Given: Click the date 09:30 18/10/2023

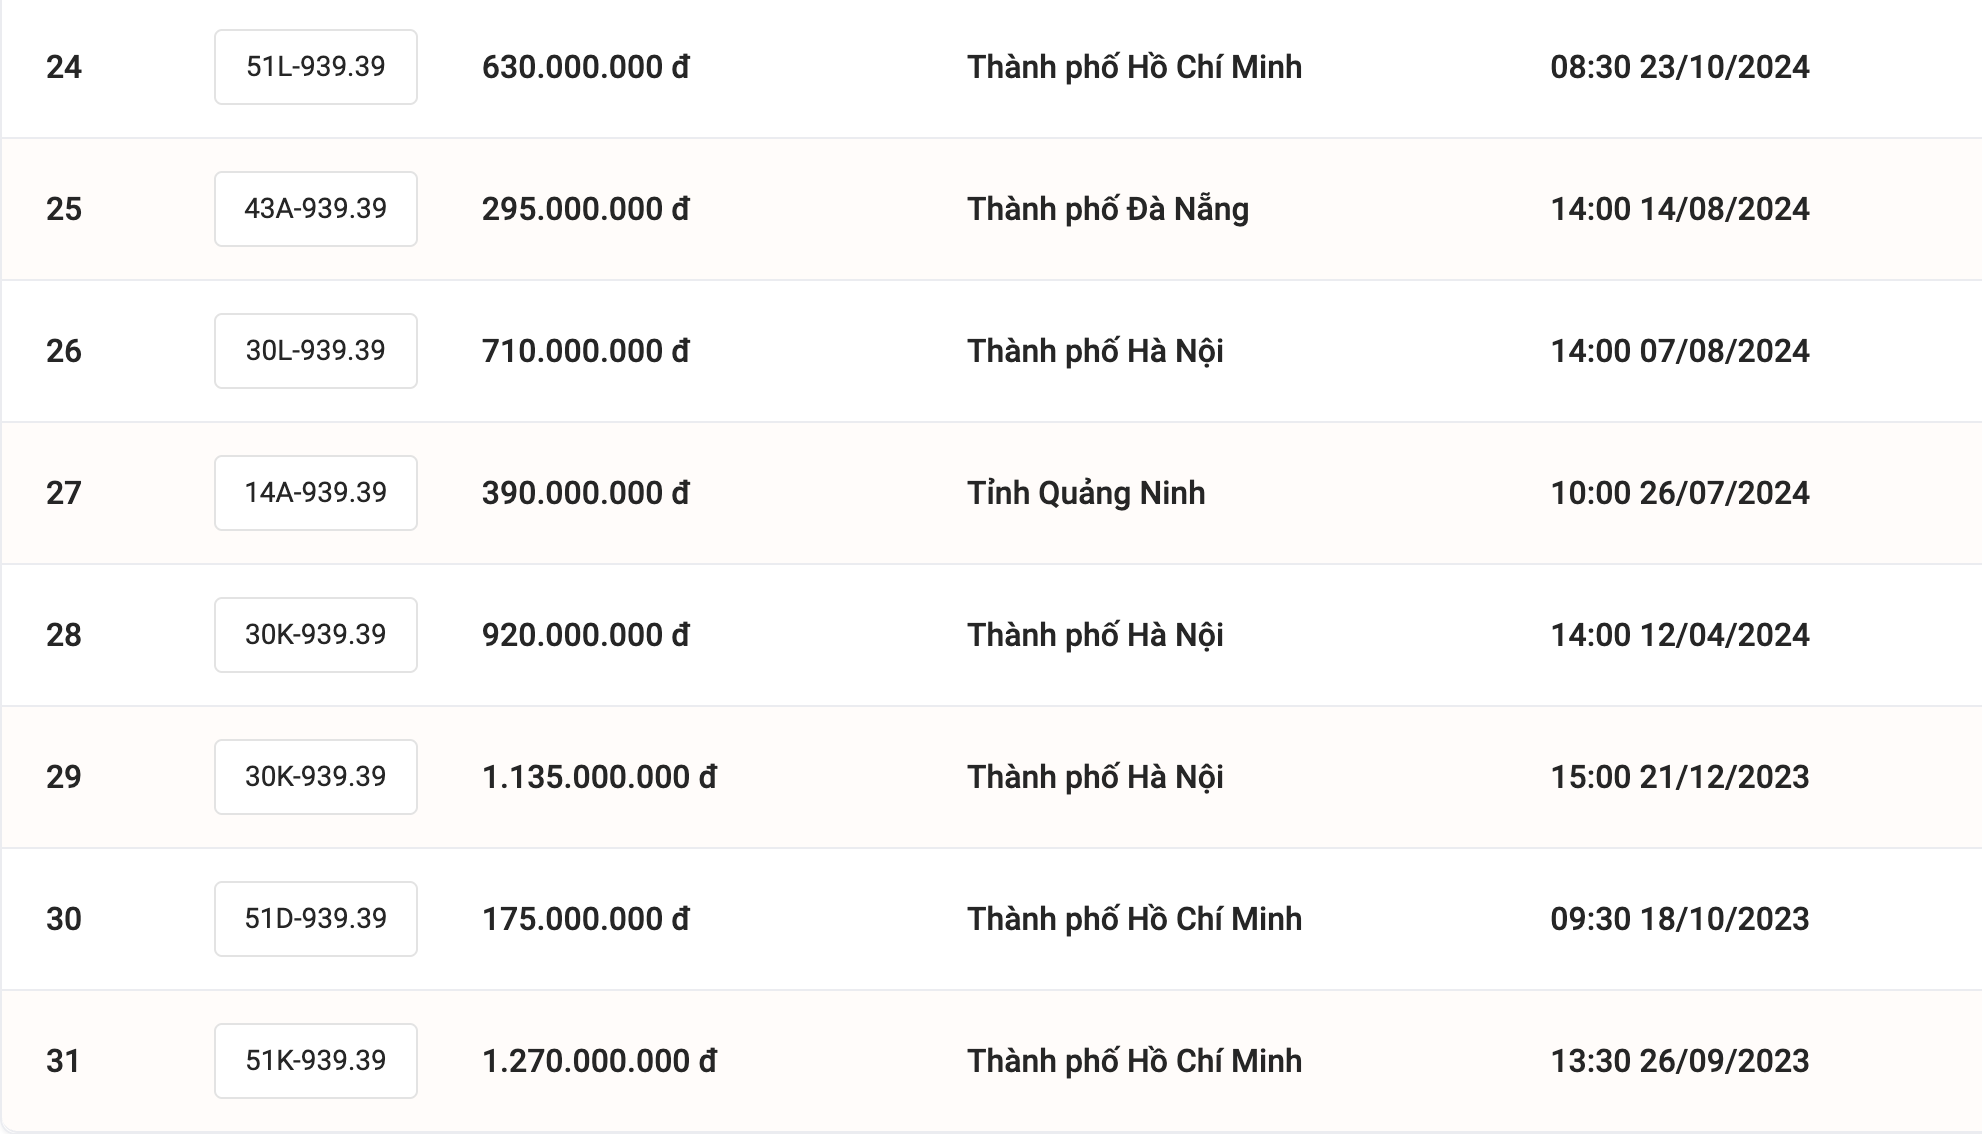Looking at the screenshot, I should coord(1679,919).
